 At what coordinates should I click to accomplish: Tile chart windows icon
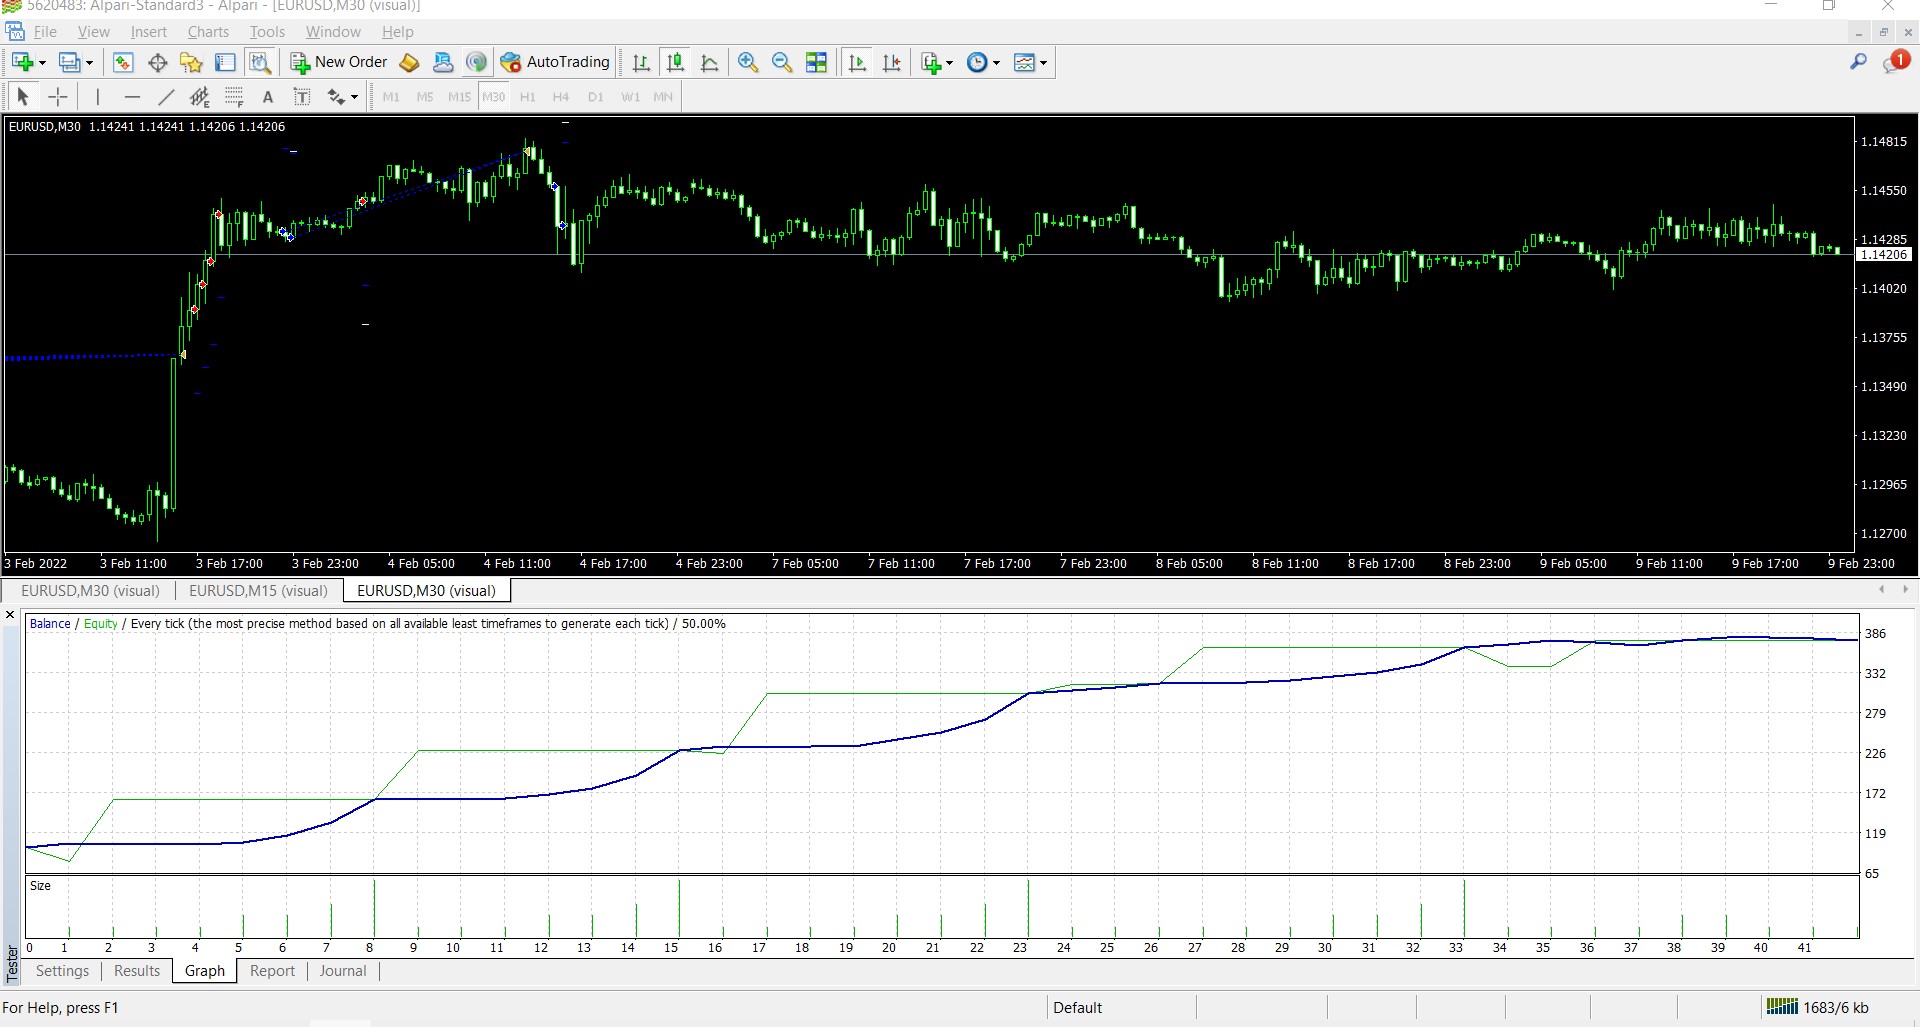[x=816, y=62]
